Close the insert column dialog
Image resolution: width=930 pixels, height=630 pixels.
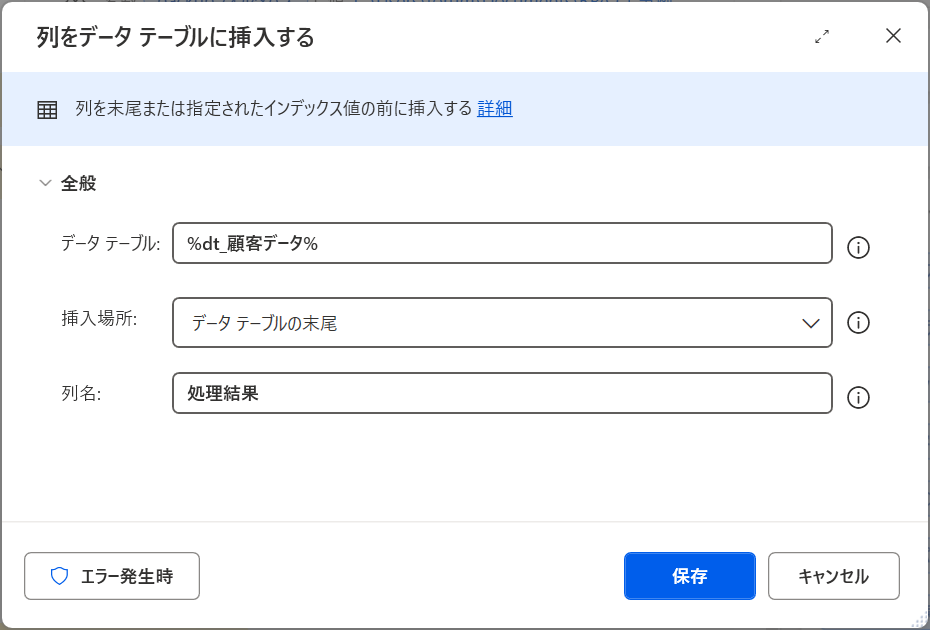(x=893, y=37)
